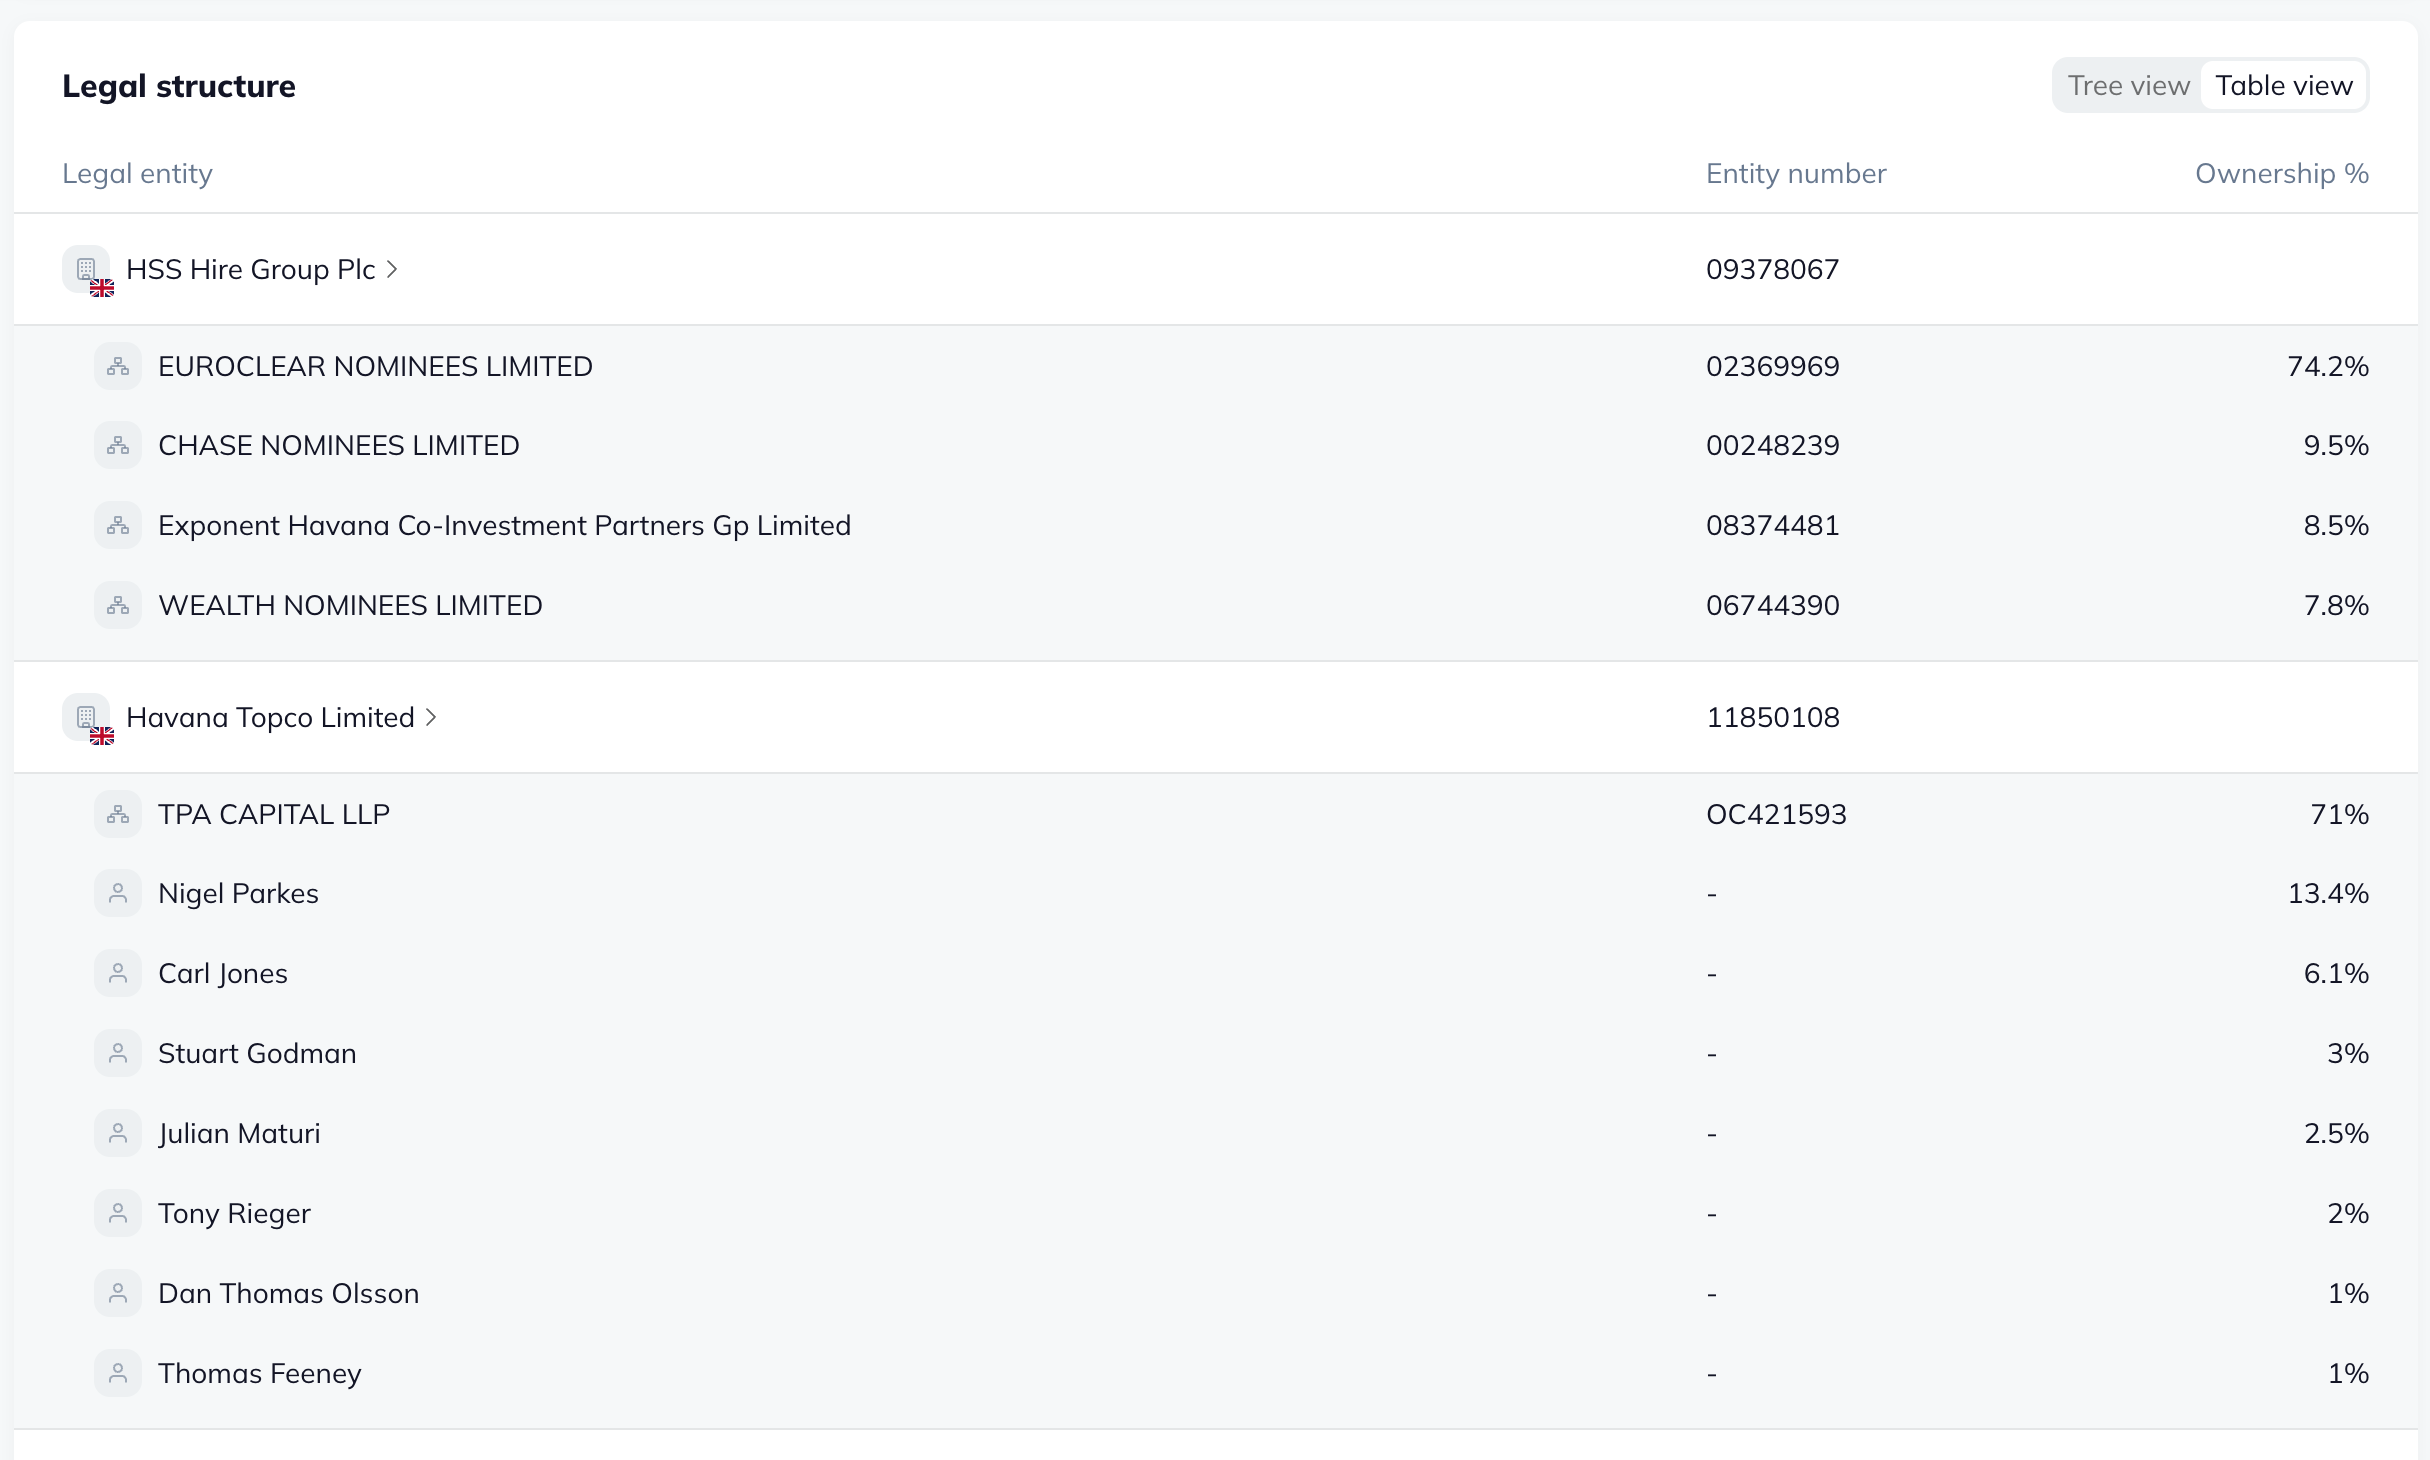Select the Dan Thomas Olsson row

[288, 1294]
